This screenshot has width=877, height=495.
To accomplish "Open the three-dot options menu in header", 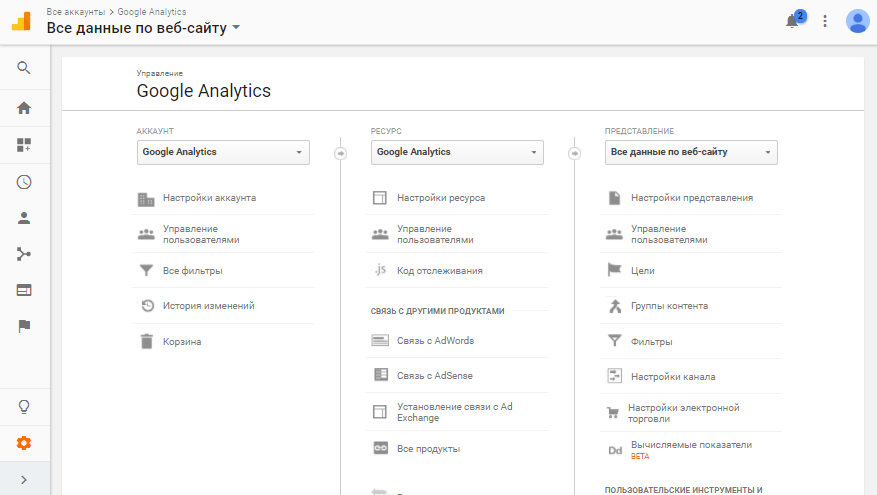I will pyautogui.click(x=825, y=21).
